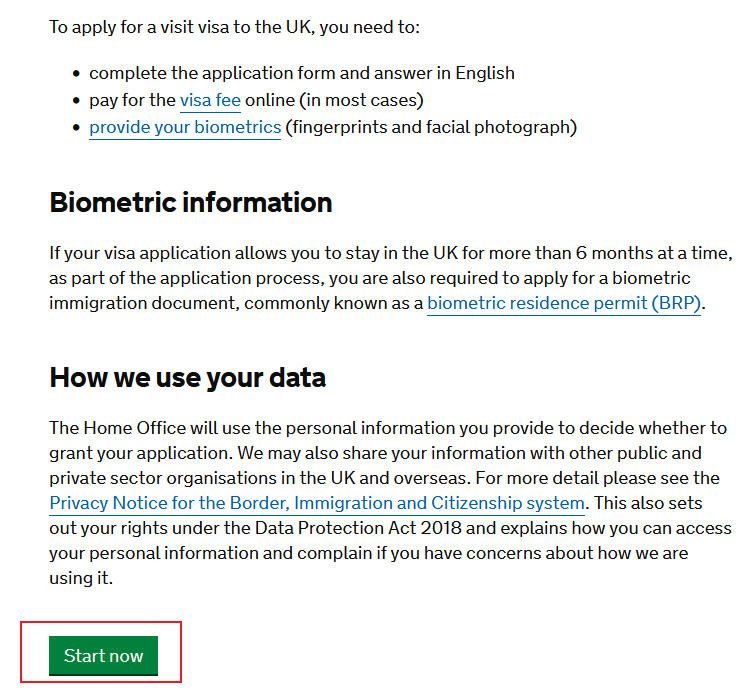The height and width of the screenshot is (690, 755).
Task: Click the green Start now button
Action: (x=103, y=656)
